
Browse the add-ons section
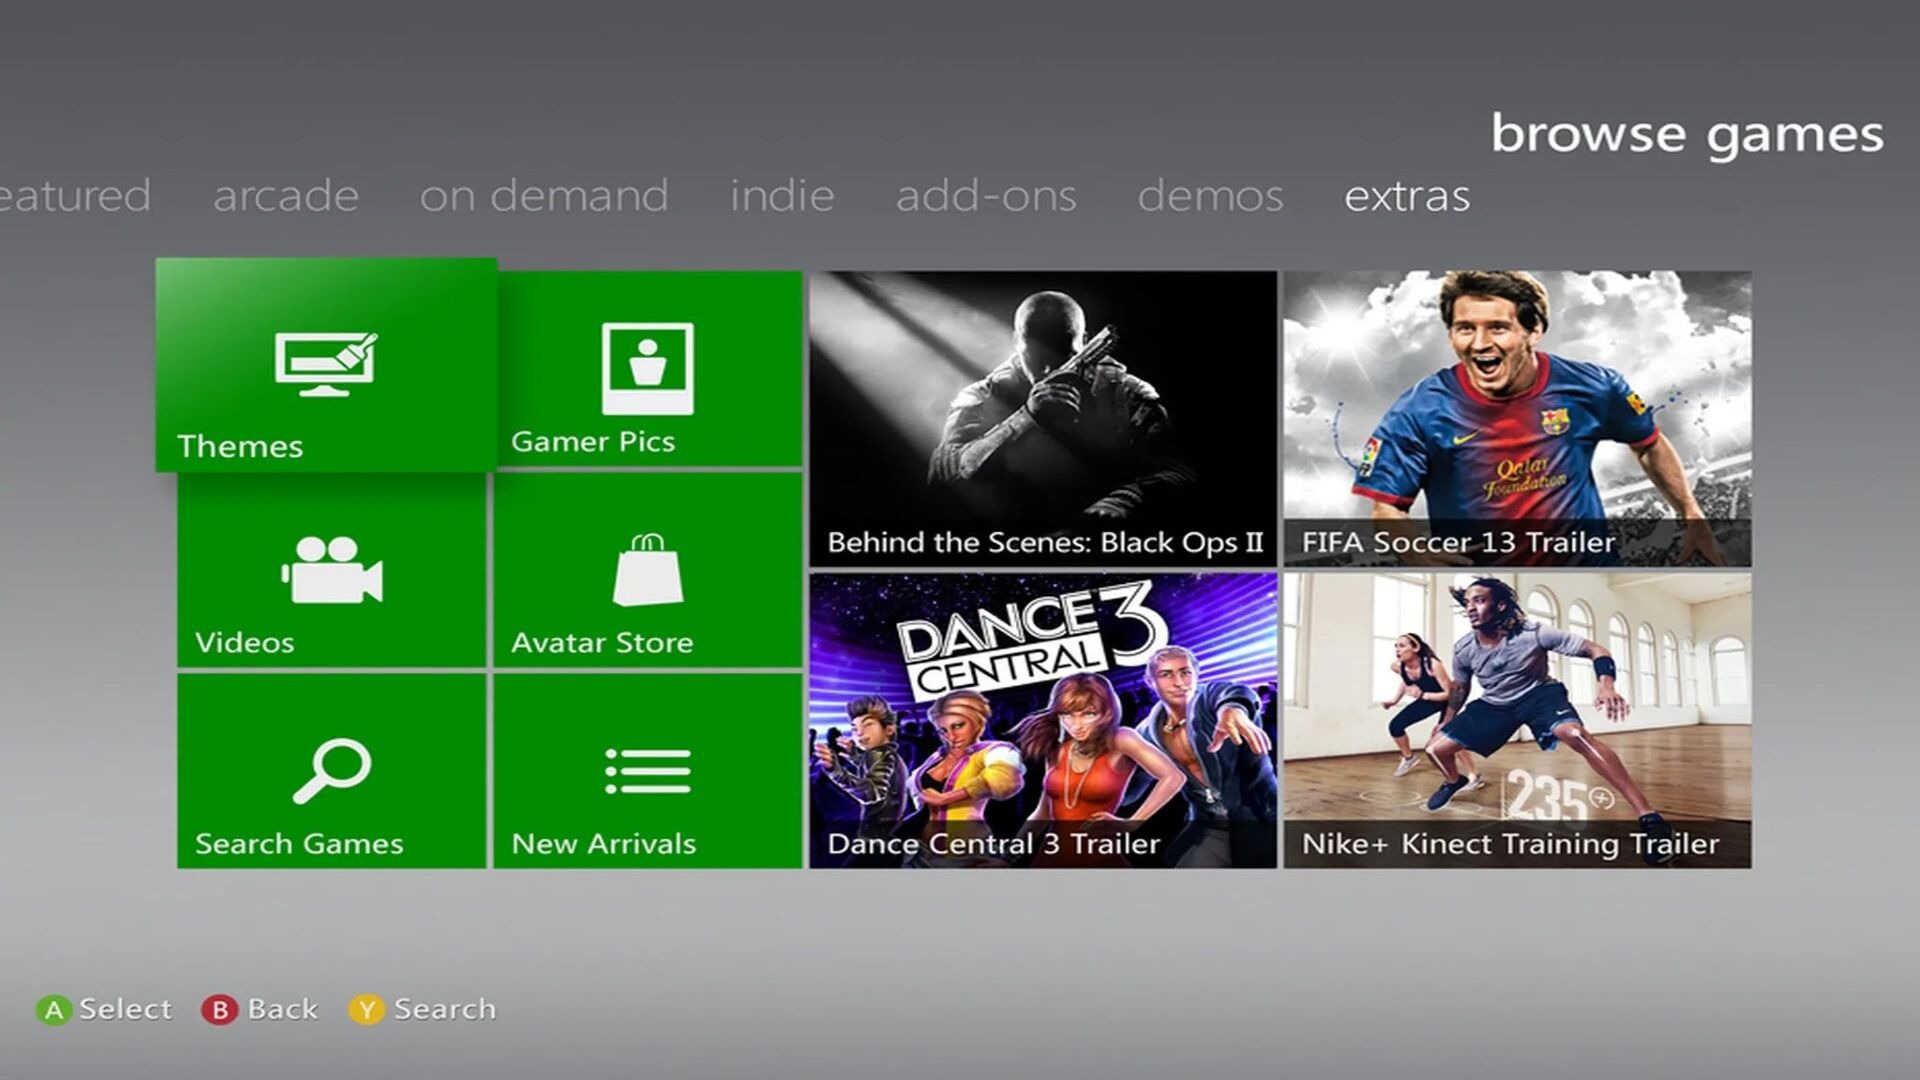tap(984, 196)
